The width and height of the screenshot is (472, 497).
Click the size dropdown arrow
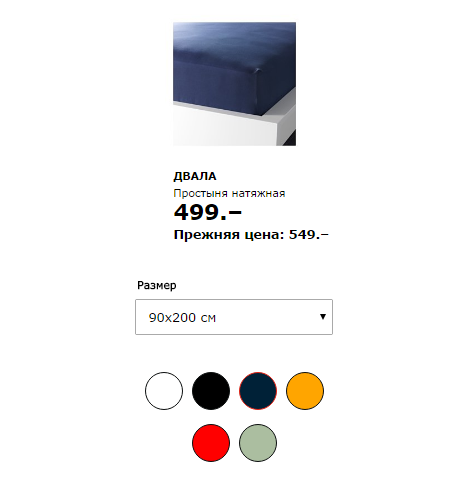pyautogui.click(x=323, y=317)
